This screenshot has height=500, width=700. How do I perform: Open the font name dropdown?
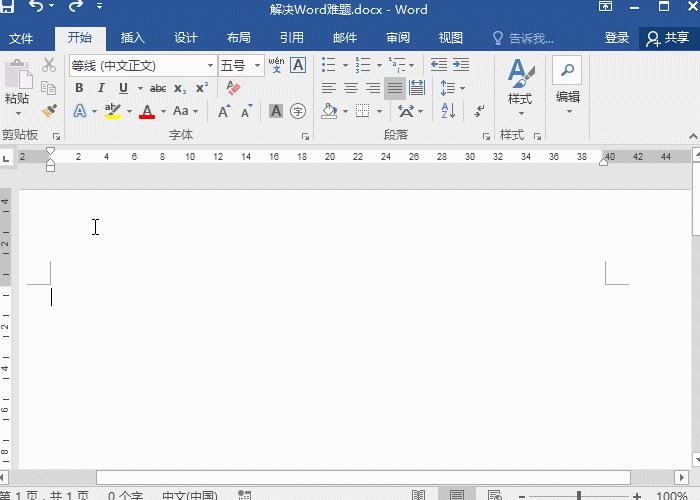pos(210,66)
